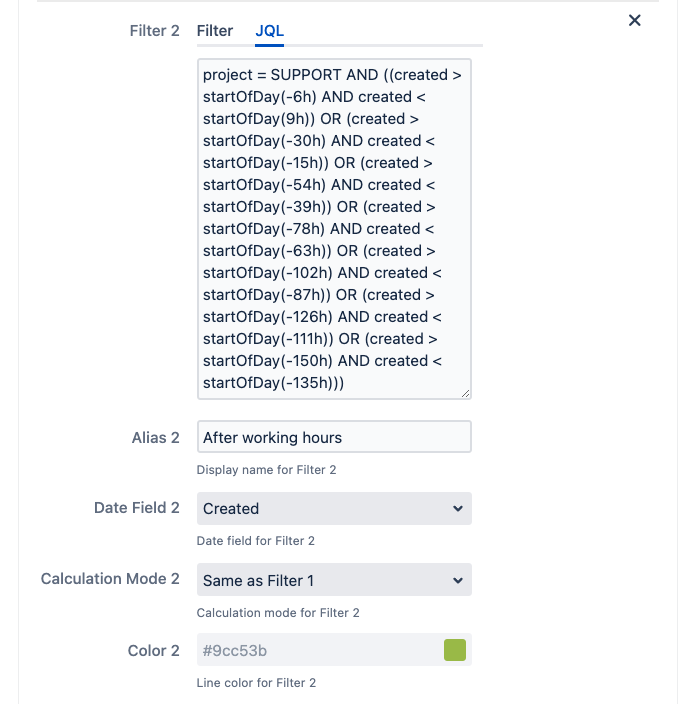Focus the Alias 2 field 'After working hours'
The height and width of the screenshot is (704, 691).
coord(334,437)
